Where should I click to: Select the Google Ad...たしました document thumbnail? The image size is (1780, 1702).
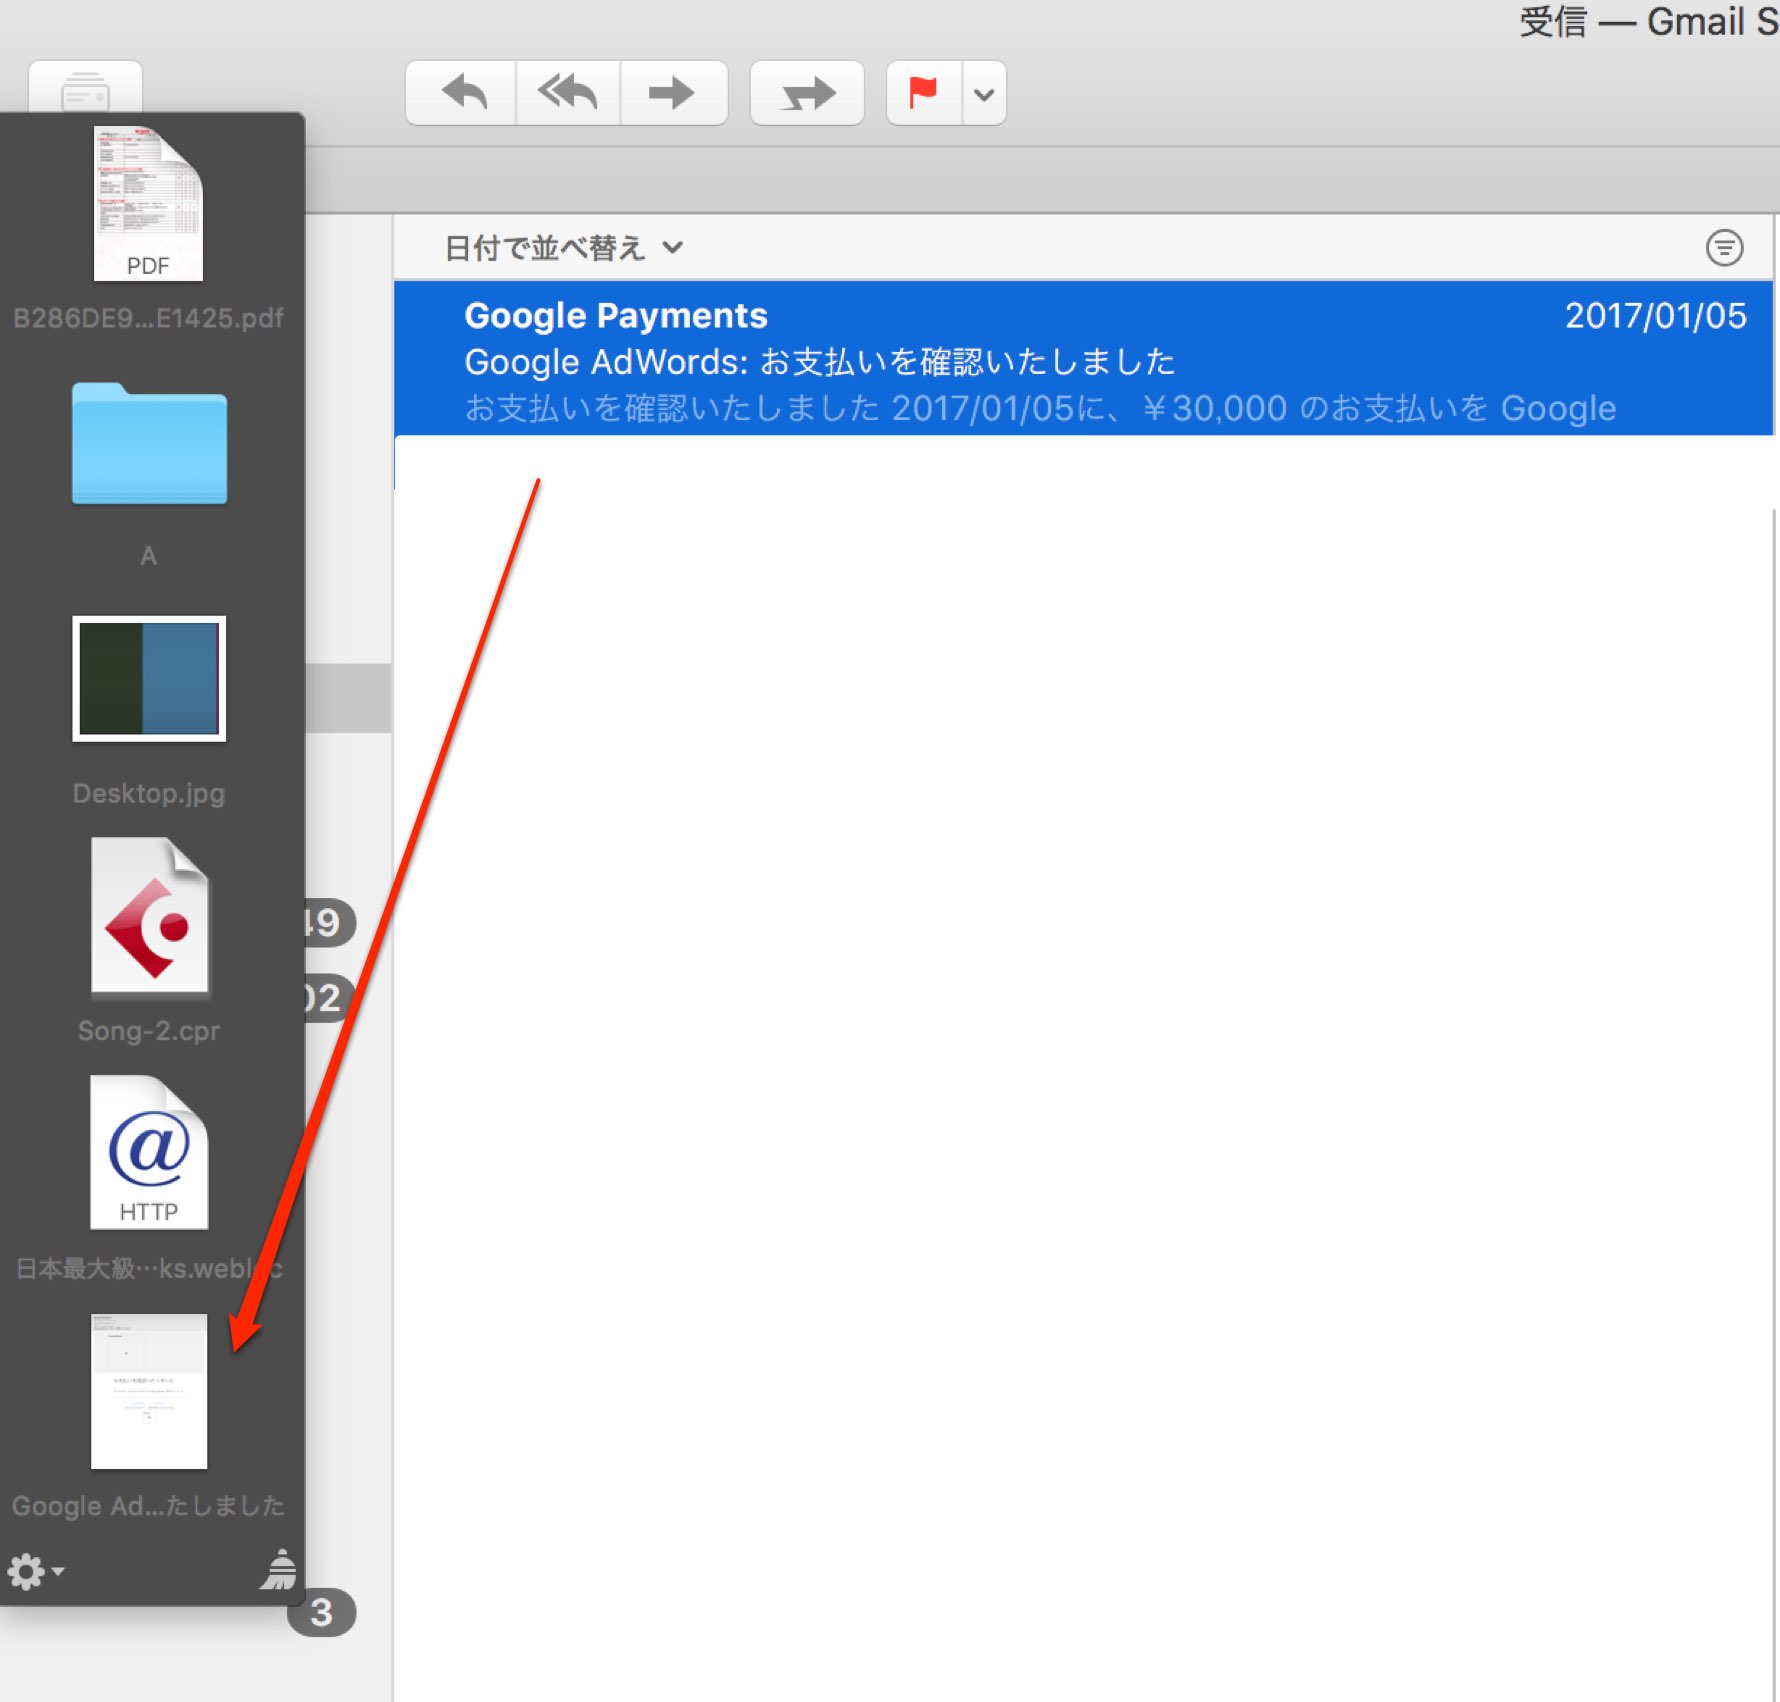point(149,1391)
